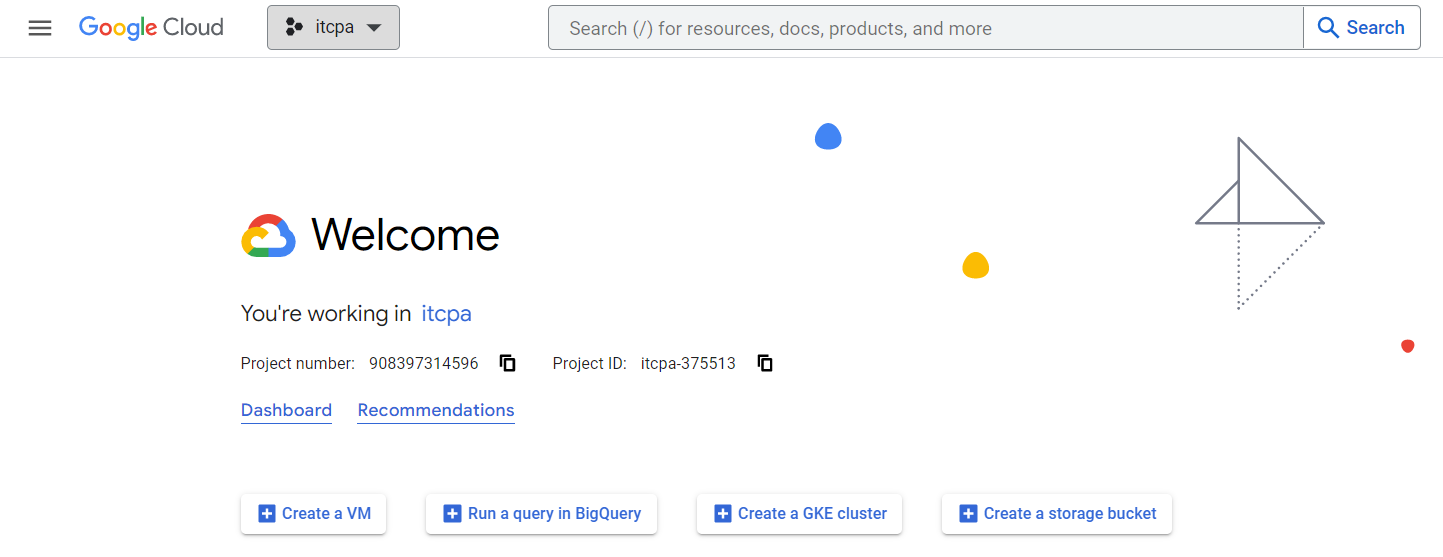Open the Recommendations link
This screenshot has height=557, width=1443.
(436, 410)
